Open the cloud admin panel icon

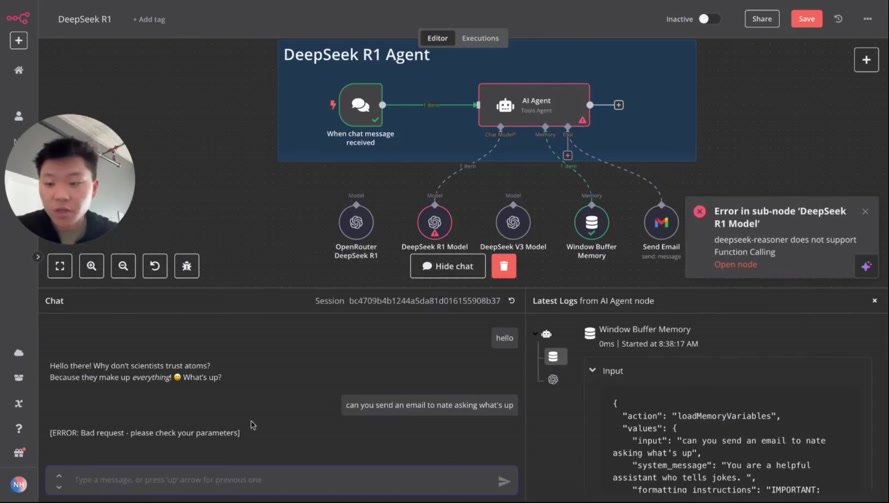click(19, 353)
